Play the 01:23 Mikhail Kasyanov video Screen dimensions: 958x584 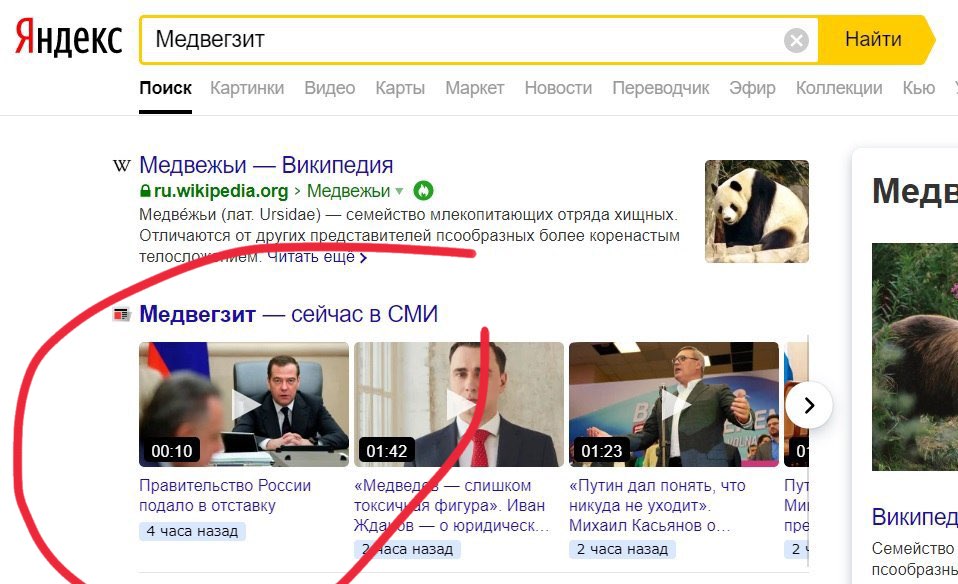674,404
